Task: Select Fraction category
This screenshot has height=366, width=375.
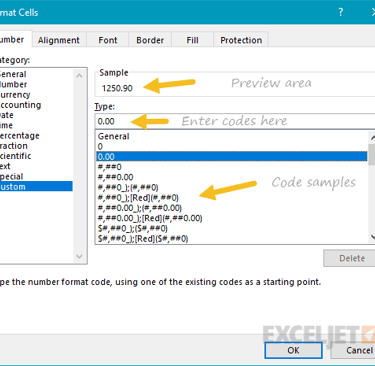Action: click(36, 146)
